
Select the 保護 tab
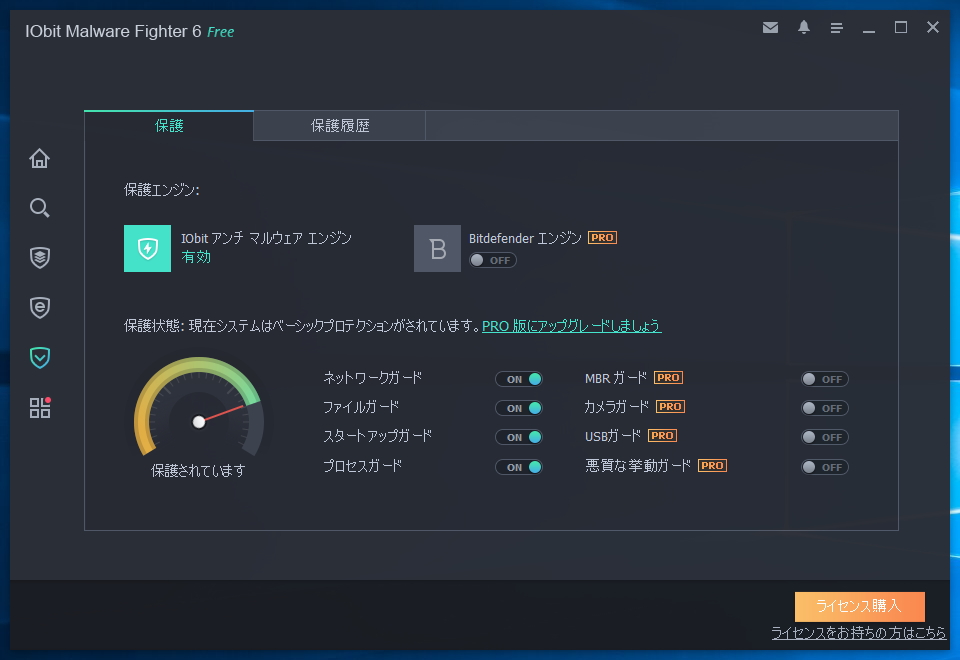click(x=168, y=125)
